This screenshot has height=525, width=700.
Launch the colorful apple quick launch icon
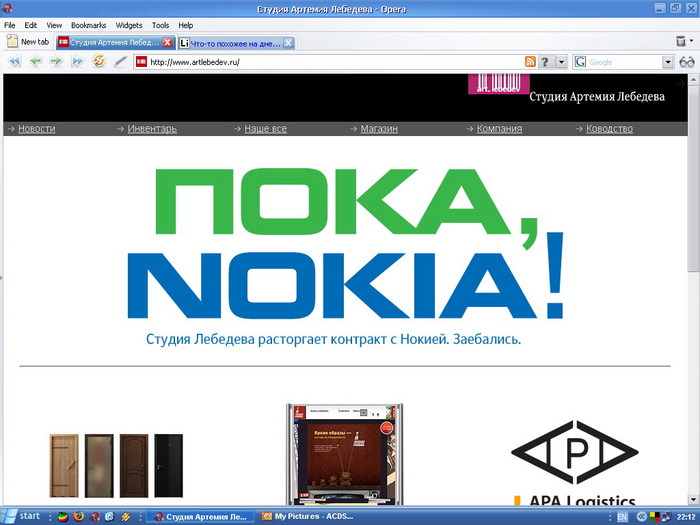pyautogui.click(x=62, y=517)
